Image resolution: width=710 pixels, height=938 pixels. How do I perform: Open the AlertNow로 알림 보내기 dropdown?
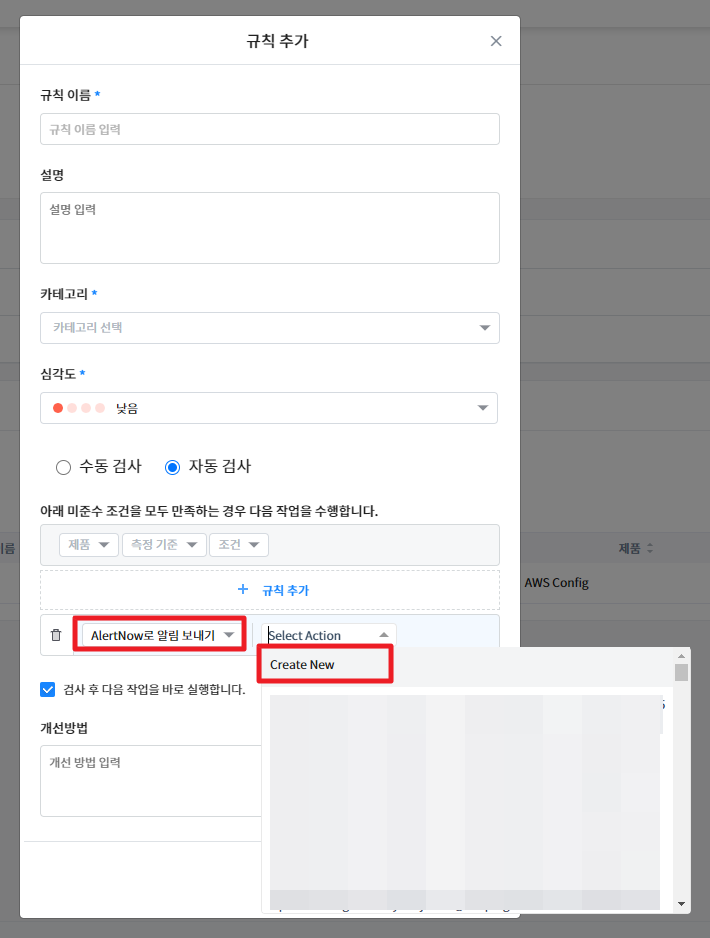tap(162, 635)
